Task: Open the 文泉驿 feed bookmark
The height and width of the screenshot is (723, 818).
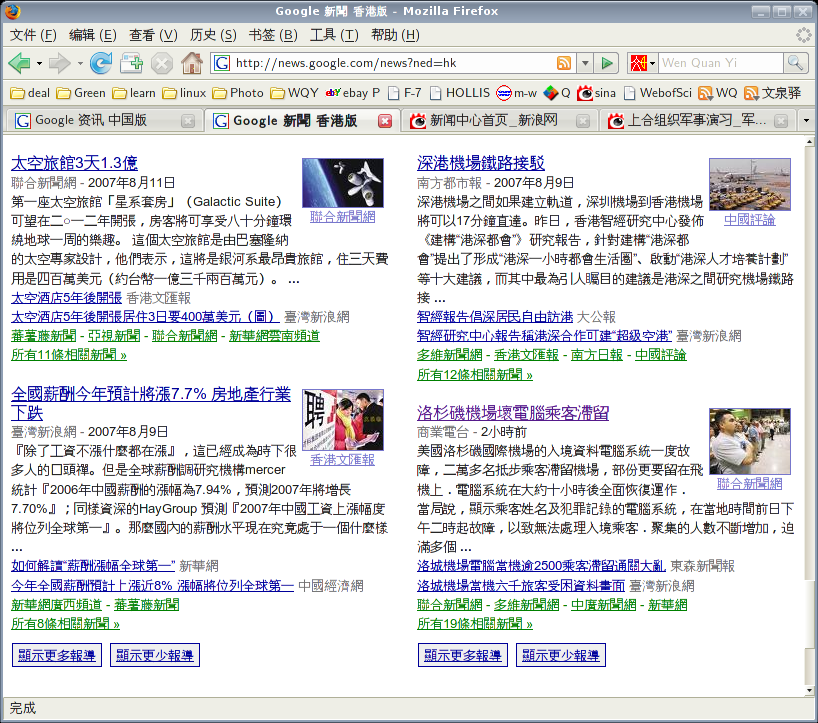Action: coord(773,93)
